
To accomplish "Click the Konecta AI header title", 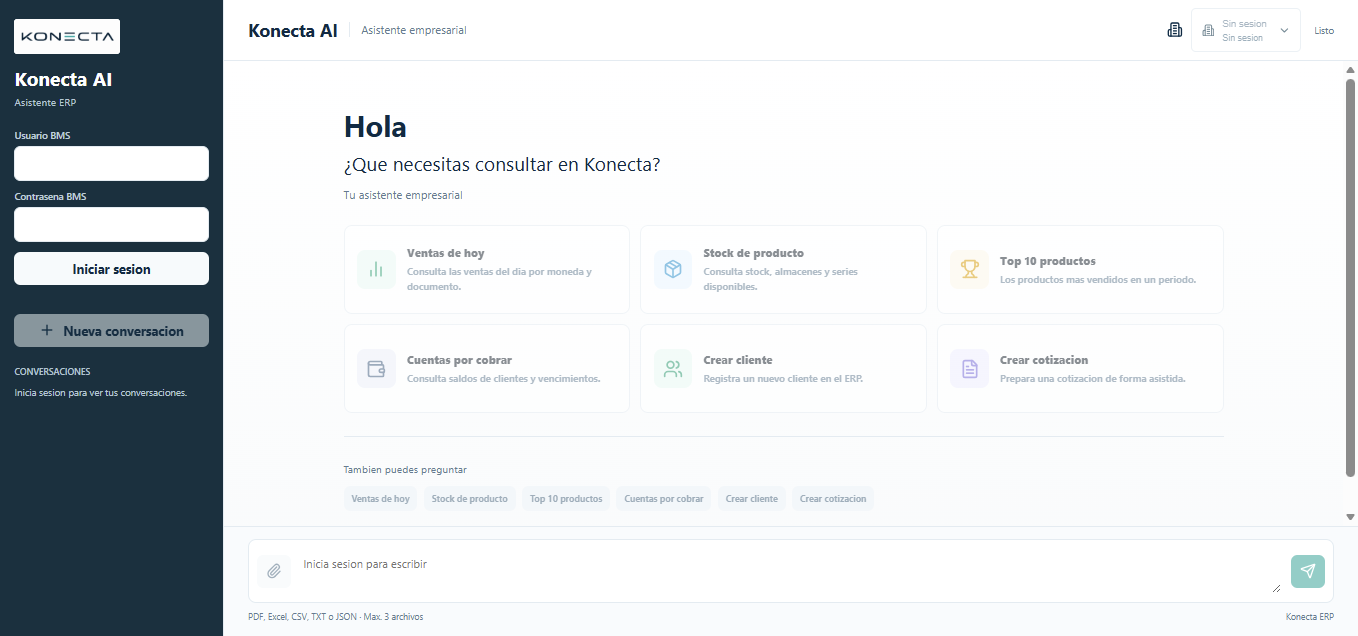I will [293, 30].
